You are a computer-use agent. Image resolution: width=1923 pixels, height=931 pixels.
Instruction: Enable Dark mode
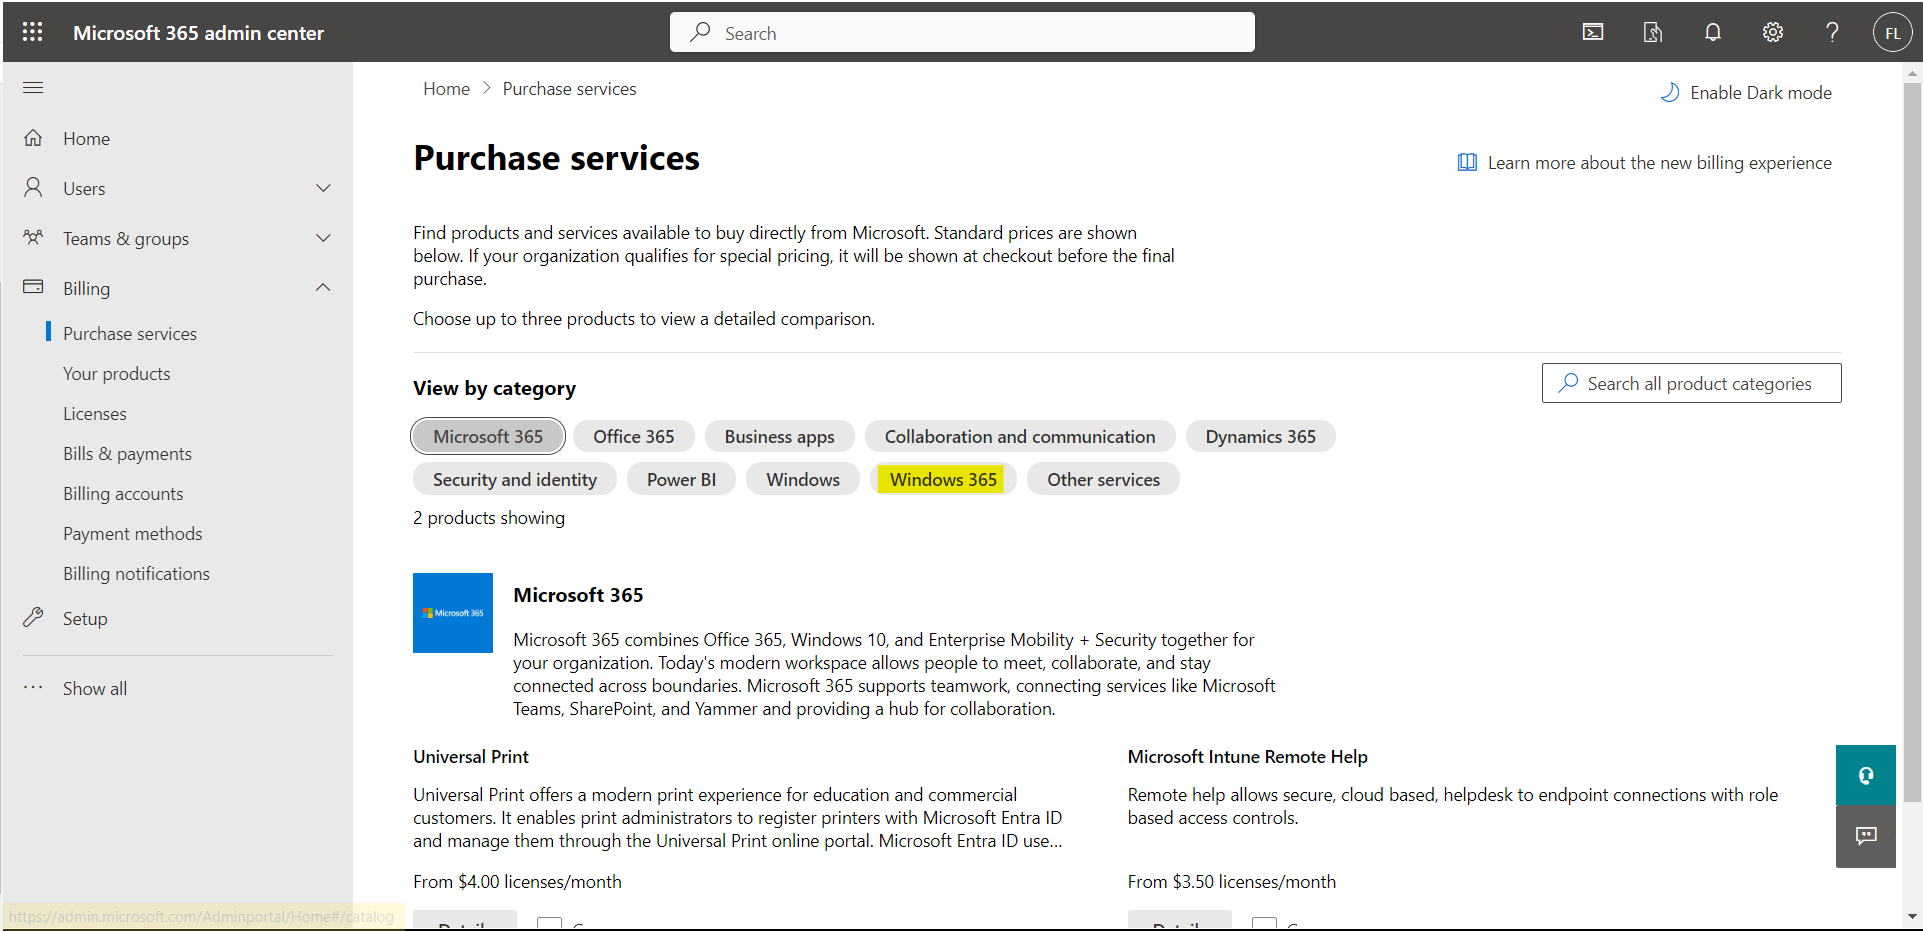pos(1746,93)
